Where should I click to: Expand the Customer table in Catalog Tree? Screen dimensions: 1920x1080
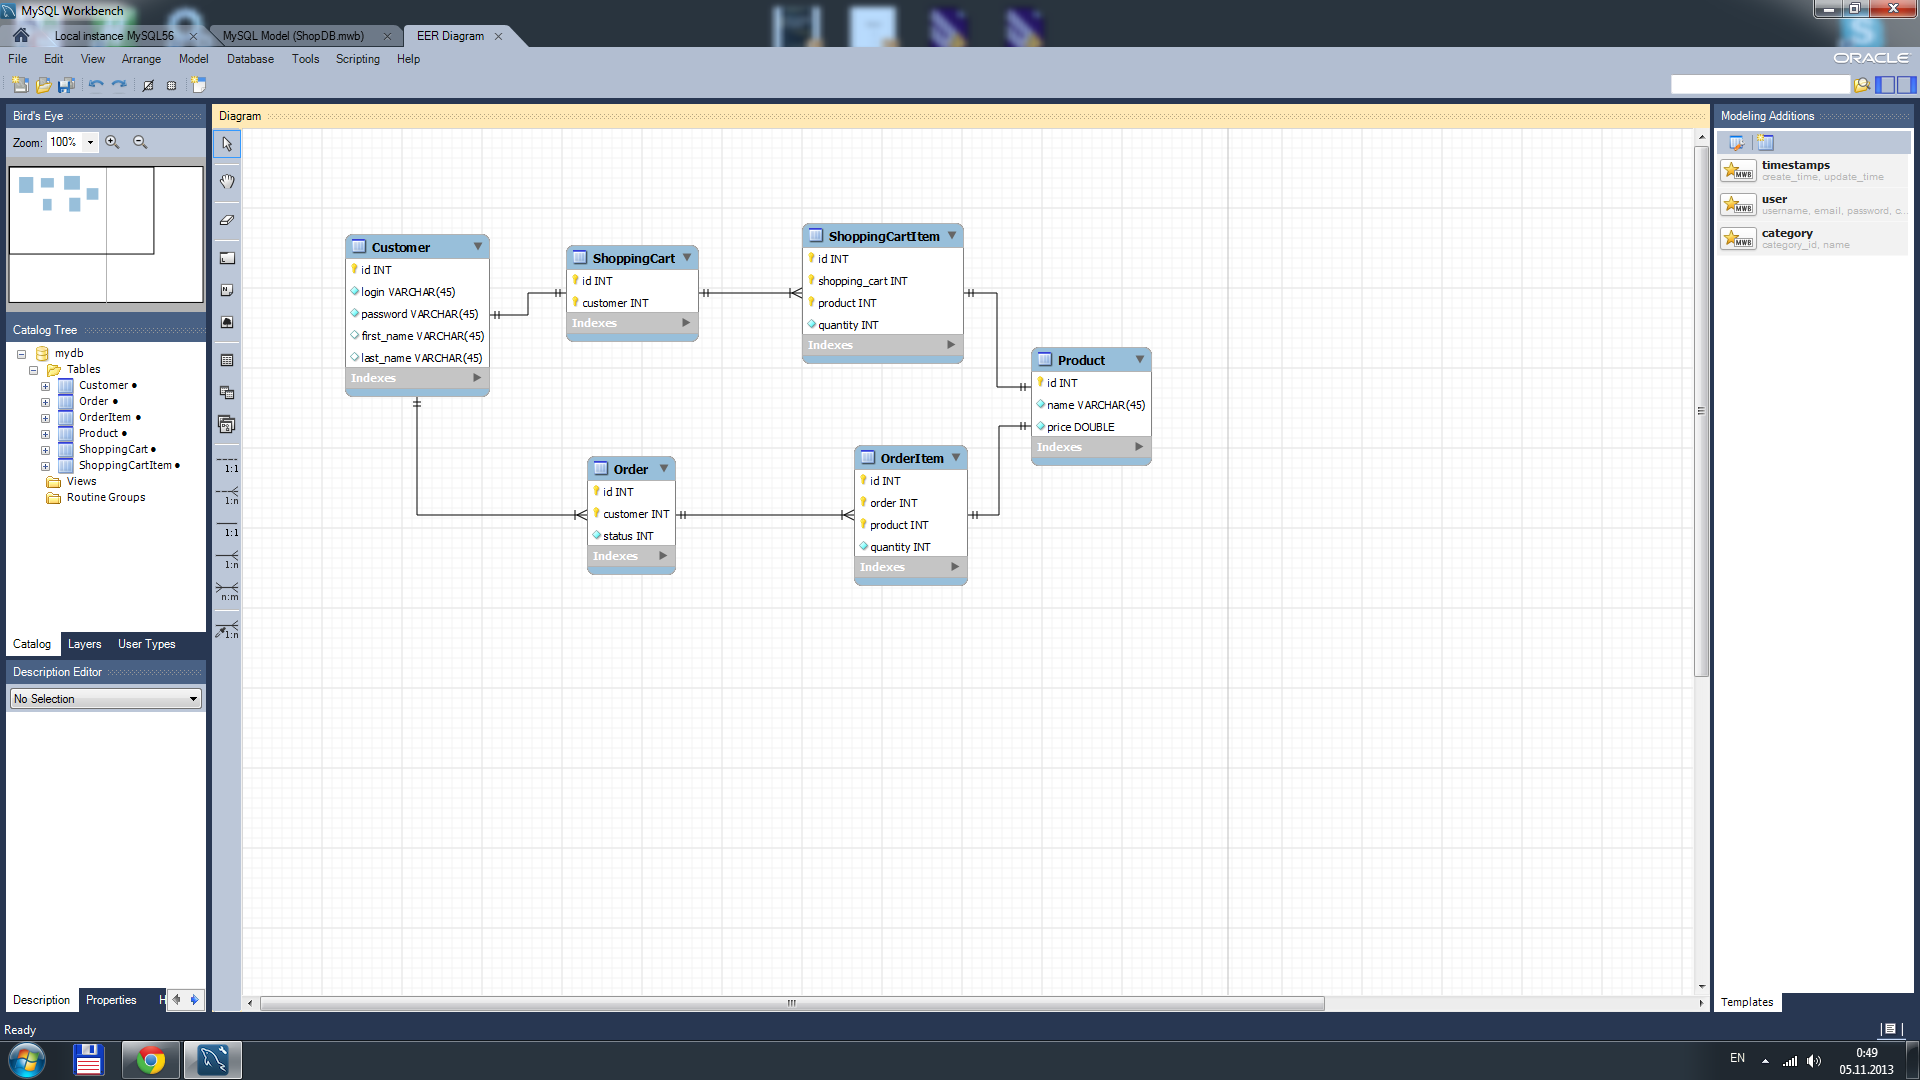[45, 386]
